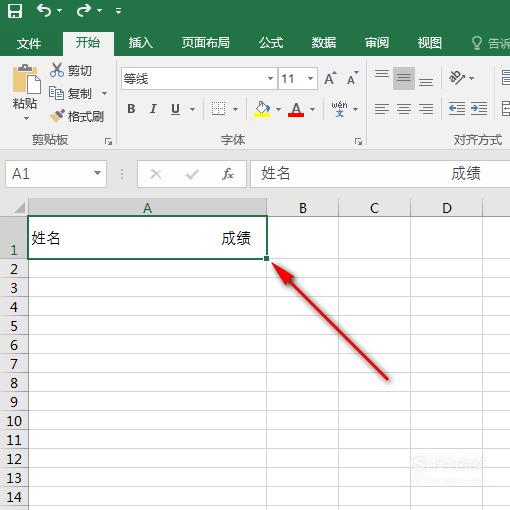Viewport: 510px width, 510px height.
Task: Click the Save icon in quick access toolbar
Action: click(x=15, y=11)
